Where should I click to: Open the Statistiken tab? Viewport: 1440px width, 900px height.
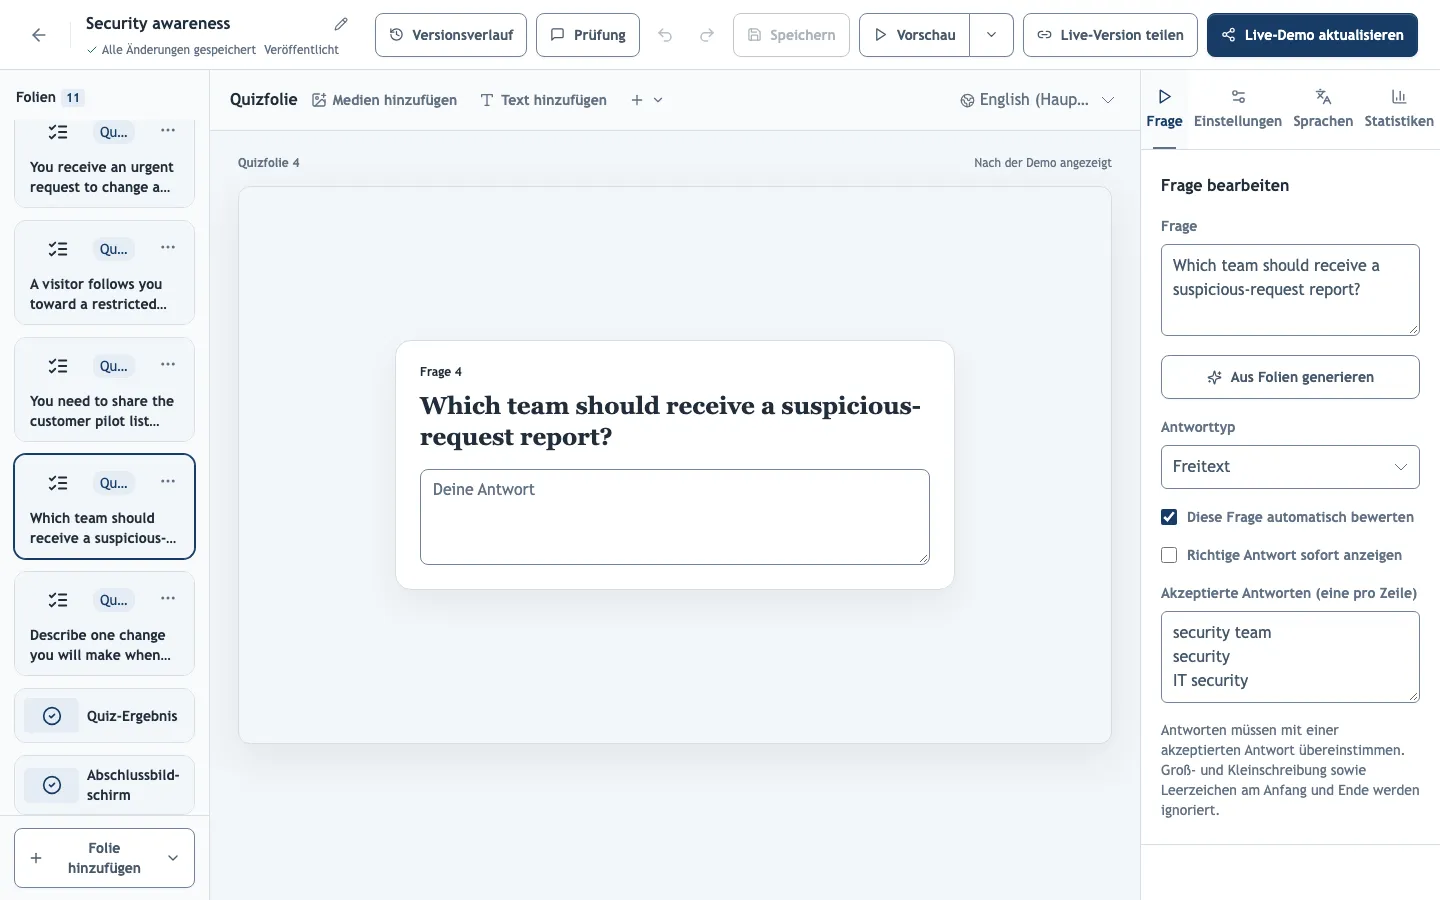click(1399, 109)
